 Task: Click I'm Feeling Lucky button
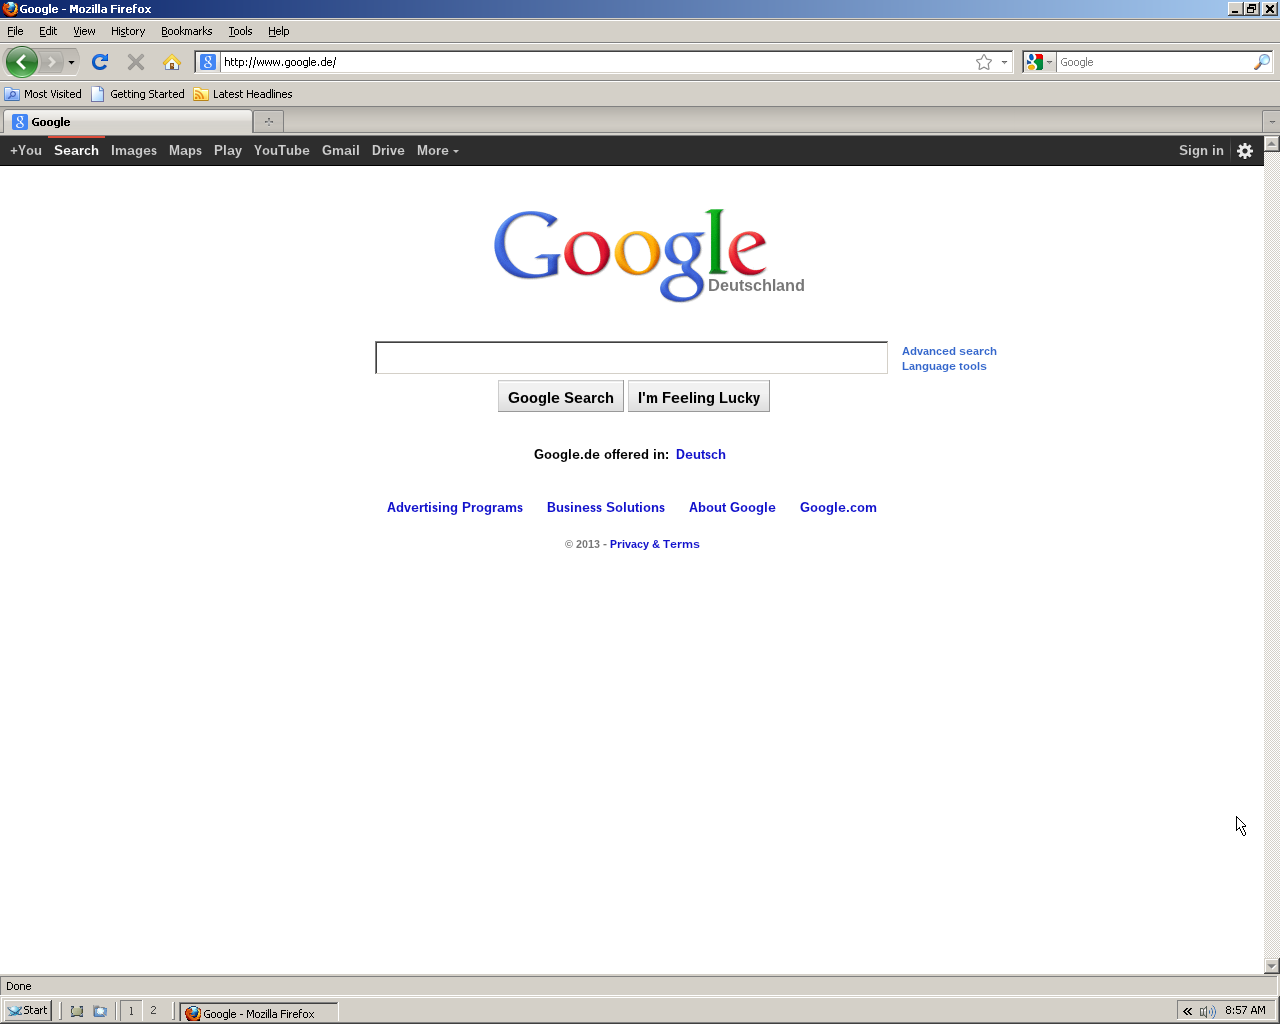(699, 397)
